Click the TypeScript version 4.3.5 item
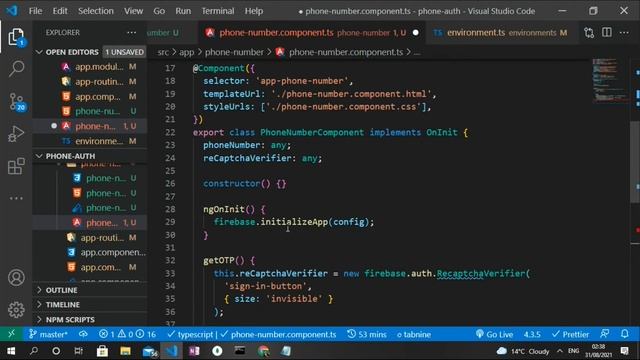Screen dimensions: 640x360 [532, 334]
